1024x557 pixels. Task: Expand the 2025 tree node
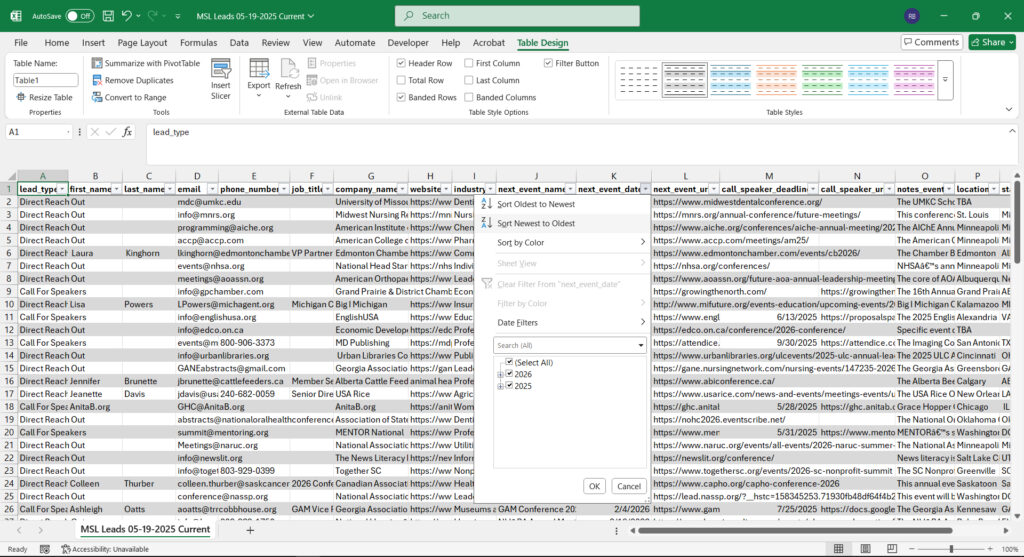(x=500, y=387)
